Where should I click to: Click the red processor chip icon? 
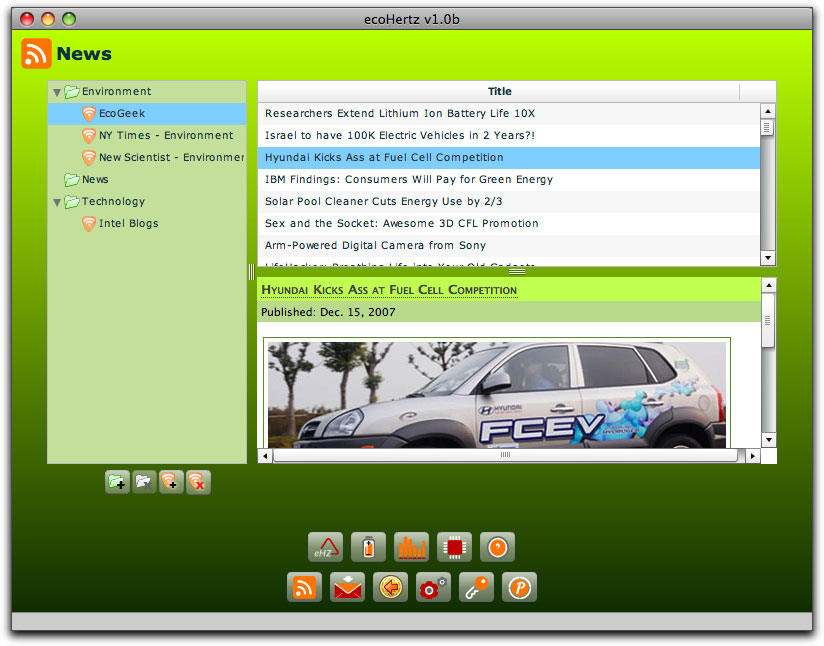click(x=454, y=547)
